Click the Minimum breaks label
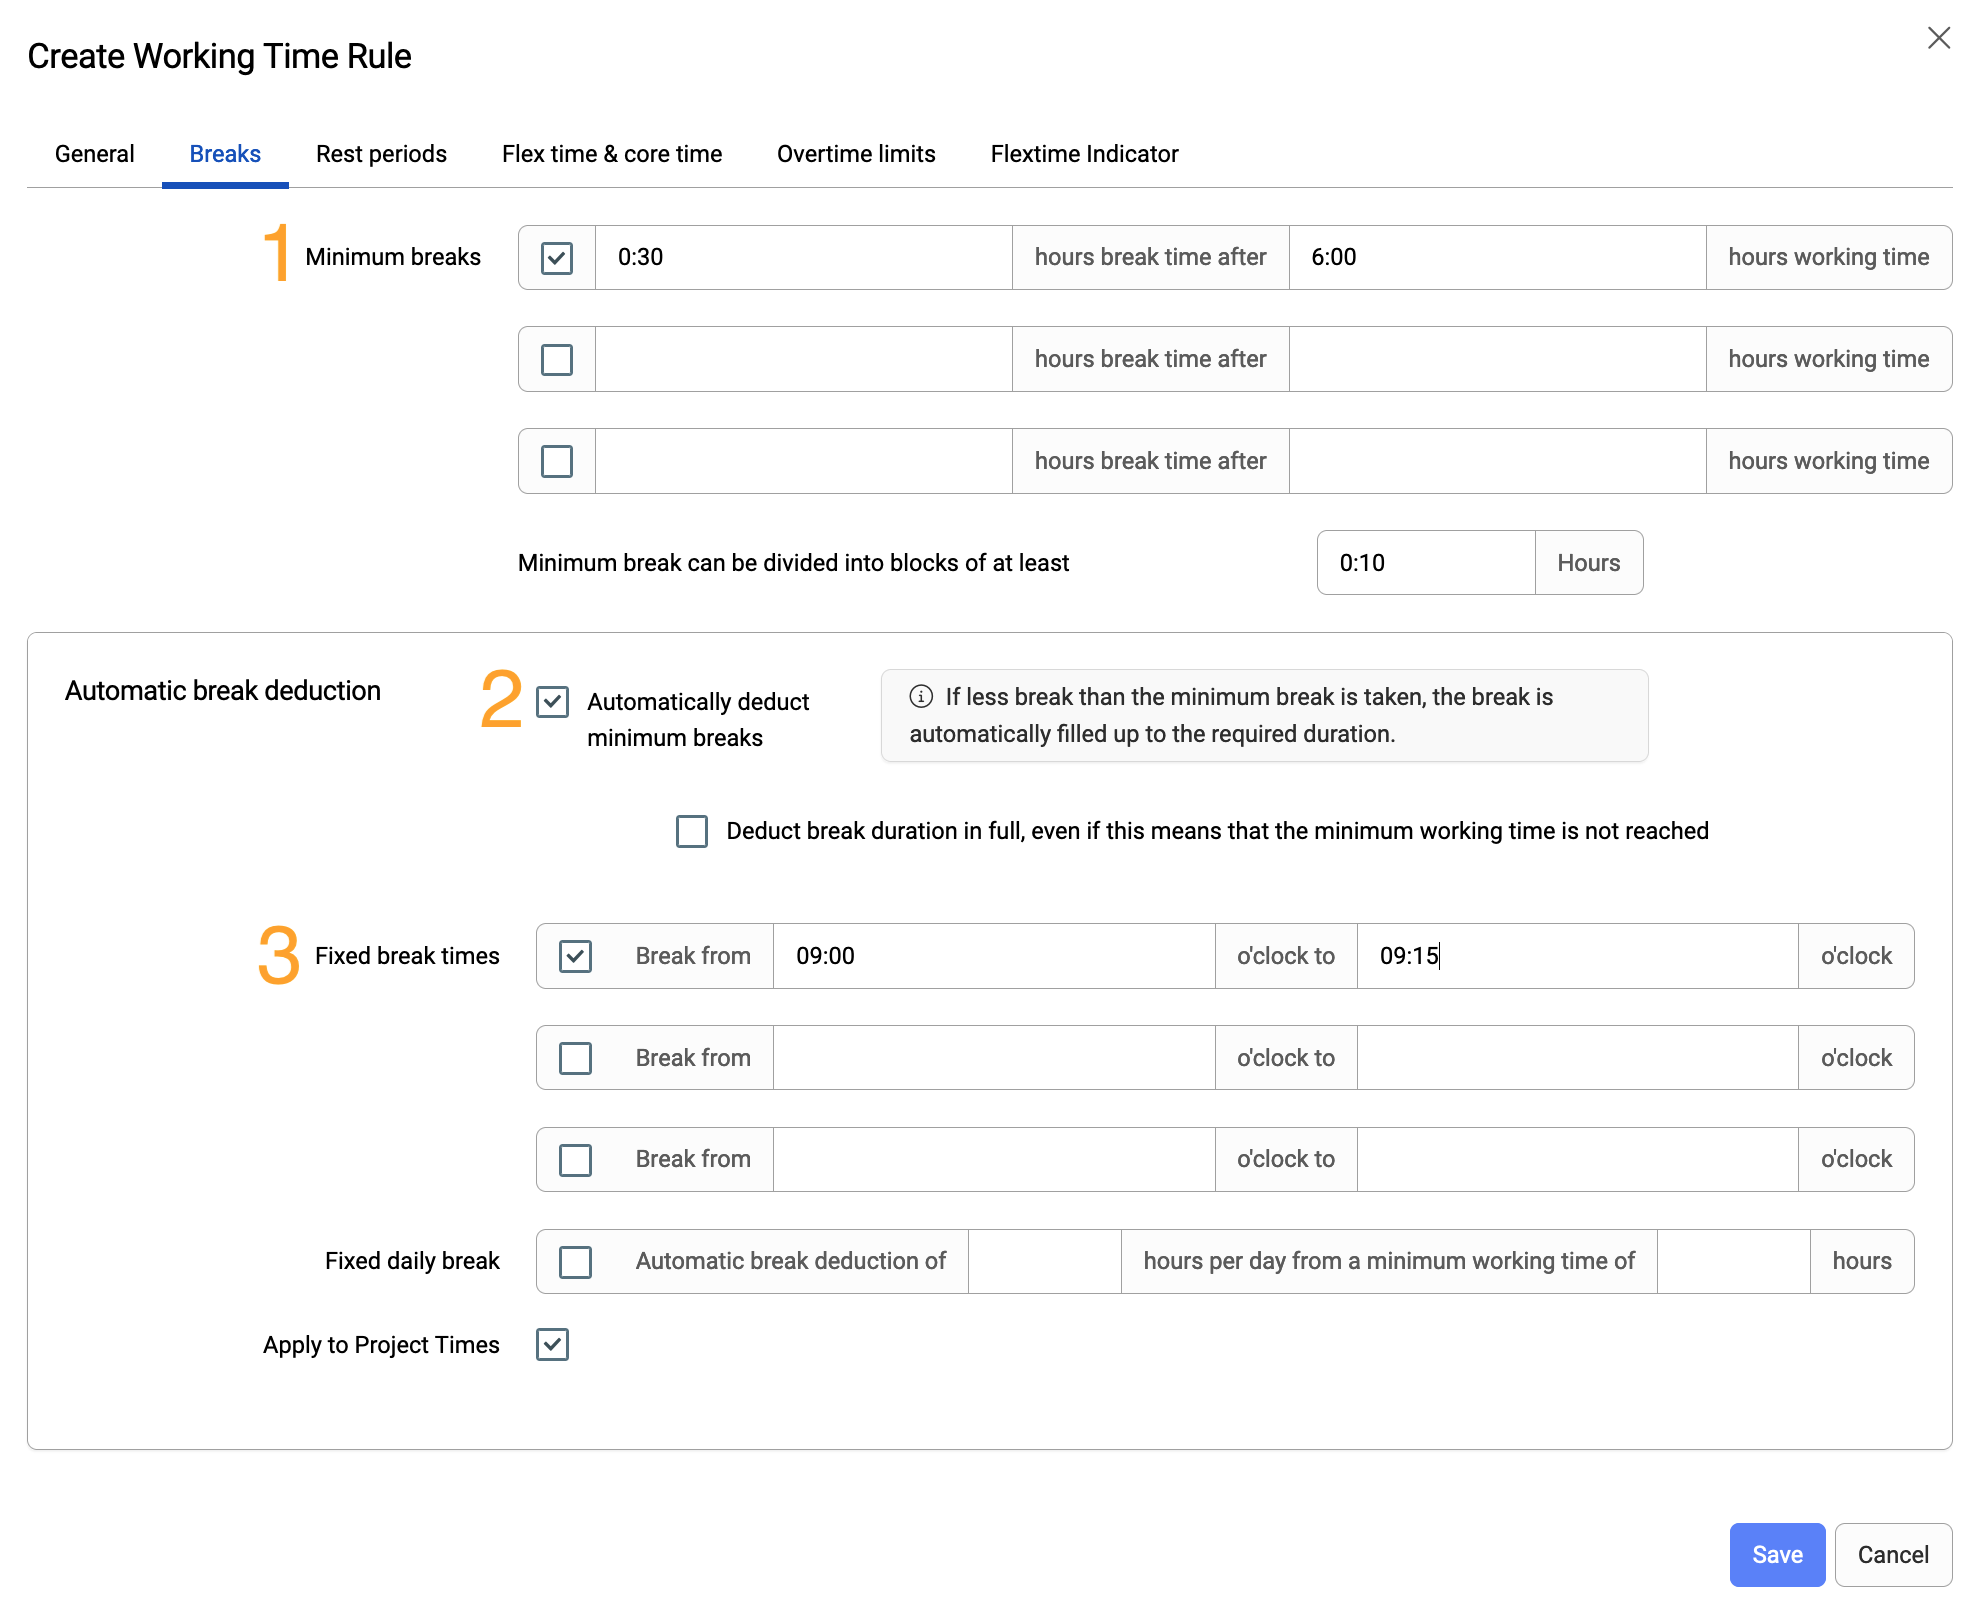The width and height of the screenshot is (1980, 1604). point(393,257)
